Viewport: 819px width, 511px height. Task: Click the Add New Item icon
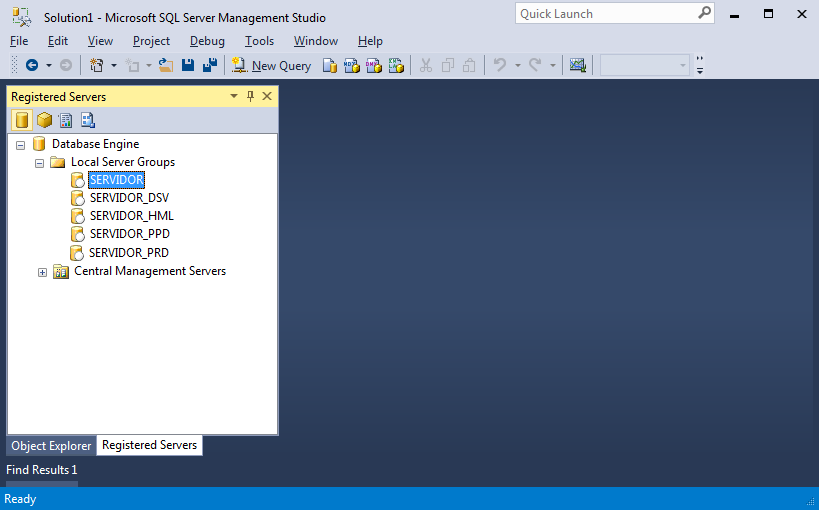tap(132, 65)
